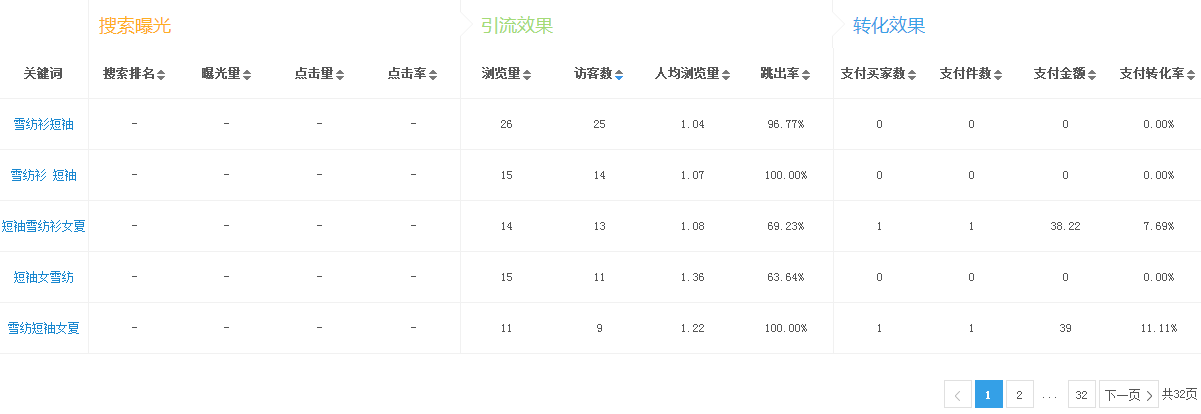Select bounce rate value 96.77%
Viewport: 1201px width, 414px height.
click(x=786, y=124)
